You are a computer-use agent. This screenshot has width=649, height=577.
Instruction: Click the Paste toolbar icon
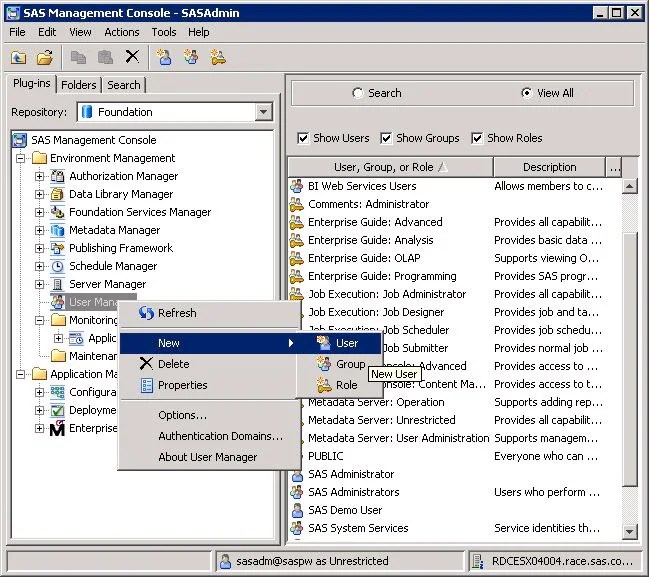coord(105,57)
